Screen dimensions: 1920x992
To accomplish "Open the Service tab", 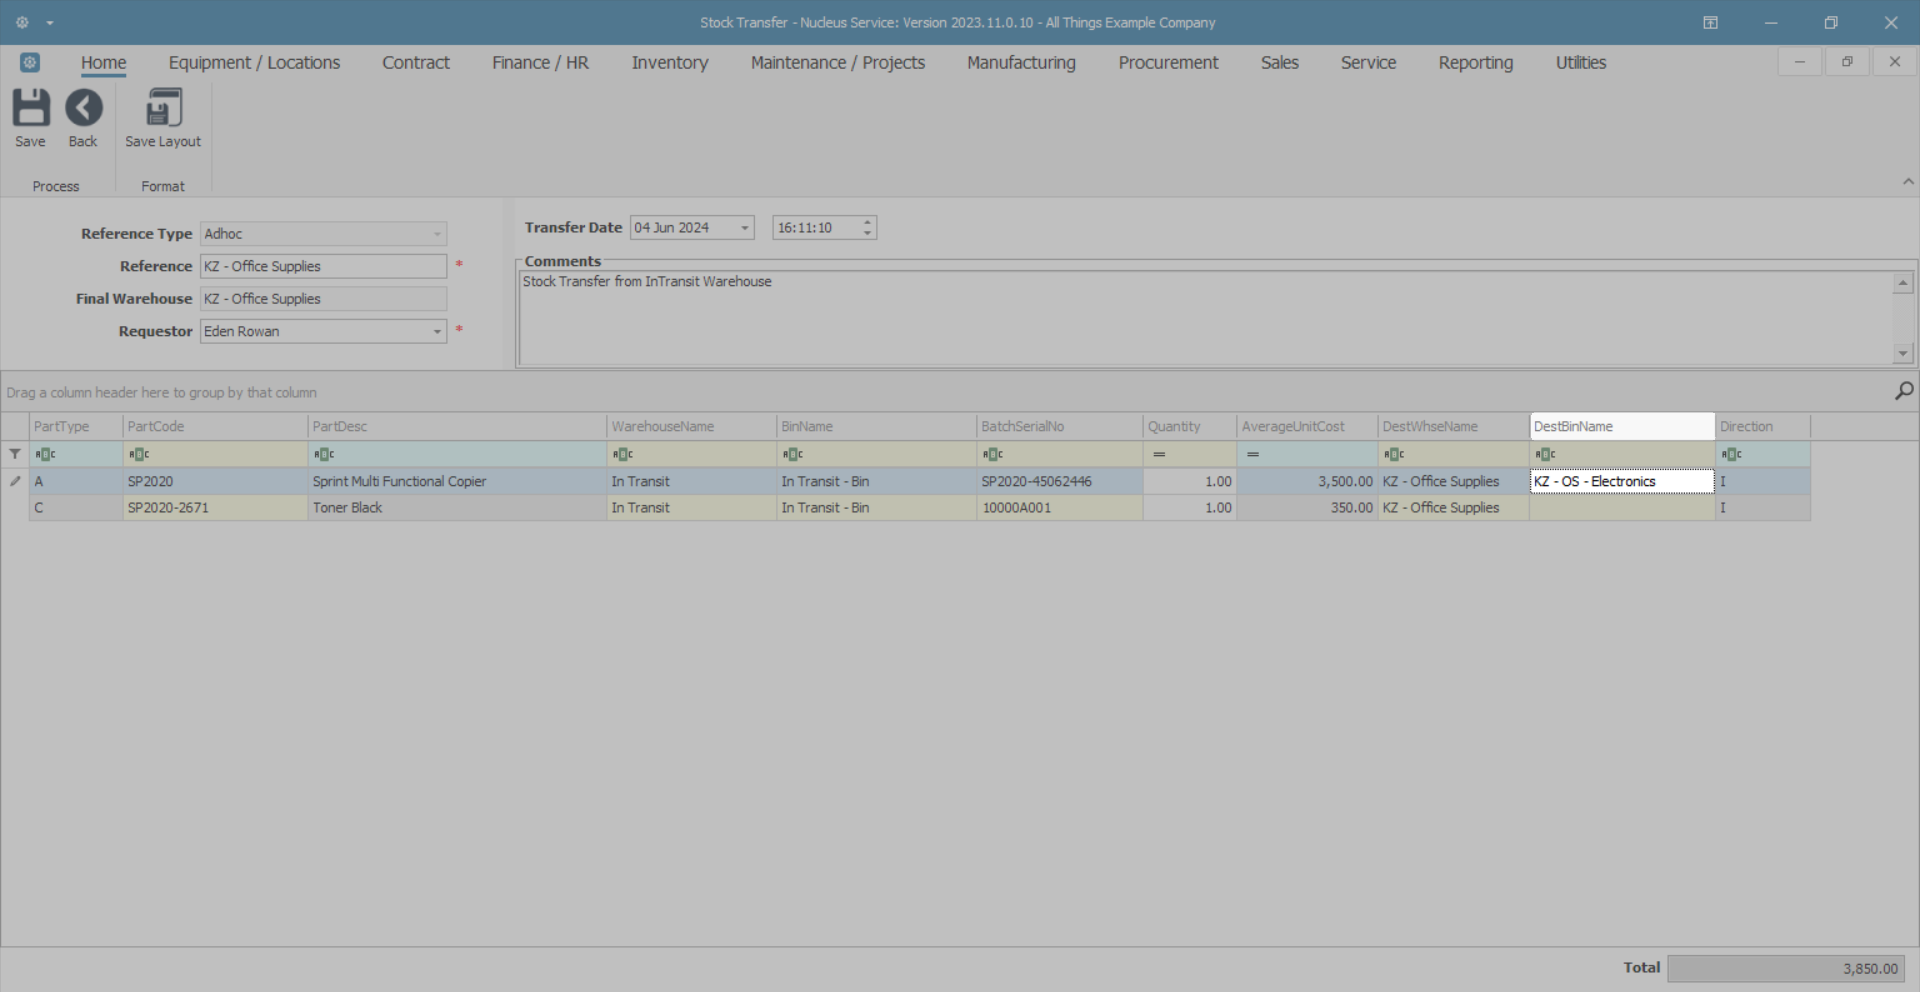I will (x=1368, y=62).
